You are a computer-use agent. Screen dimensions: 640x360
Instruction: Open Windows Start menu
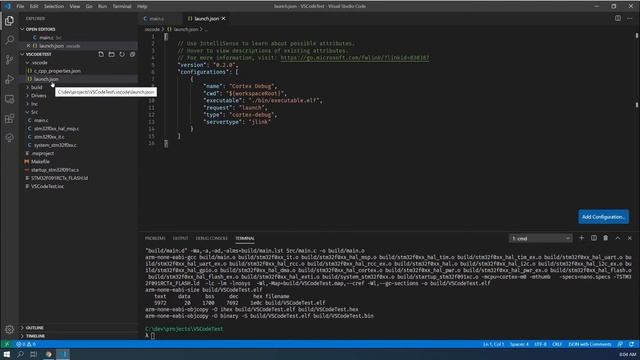7,354
